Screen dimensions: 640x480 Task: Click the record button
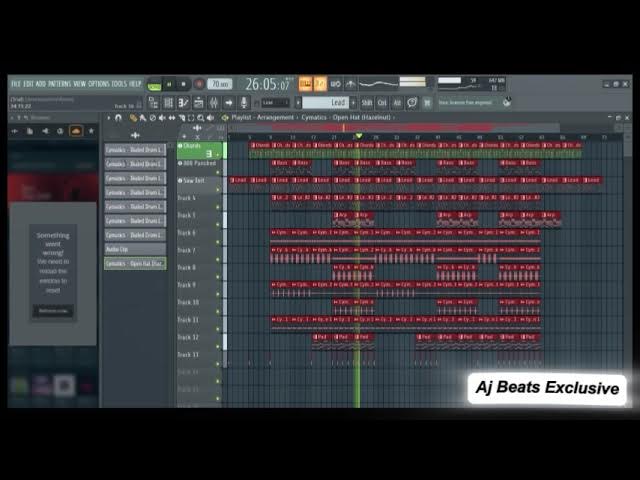point(199,84)
